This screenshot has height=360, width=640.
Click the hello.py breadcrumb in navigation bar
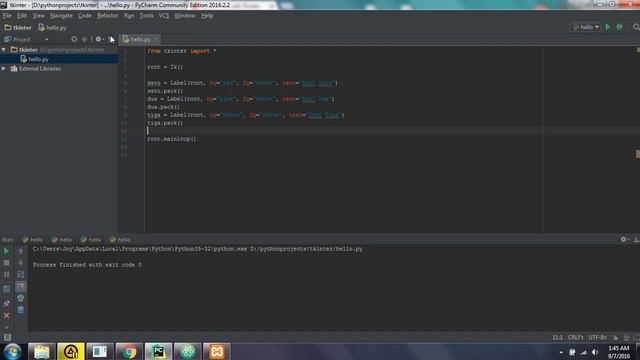(52, 28)
